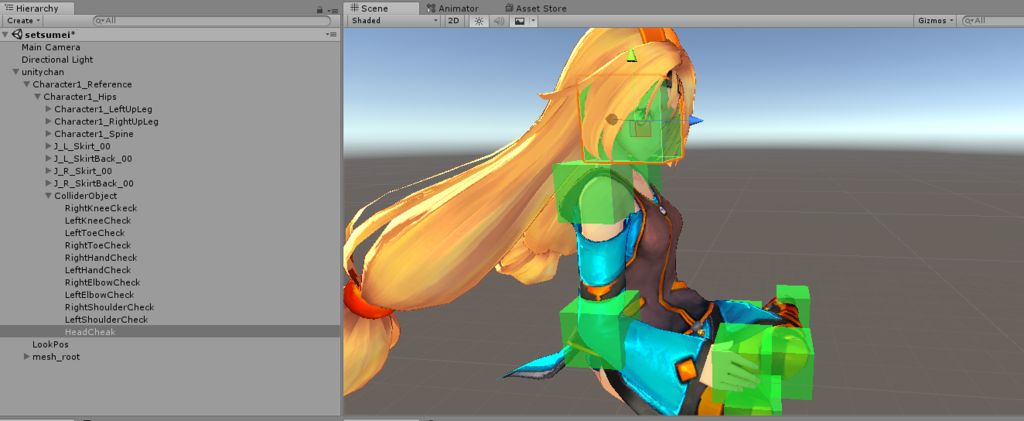Toggle scene lighting with the sun icon
The width and height of the screenshot is (1024, 421).
[x=479, y=21]
